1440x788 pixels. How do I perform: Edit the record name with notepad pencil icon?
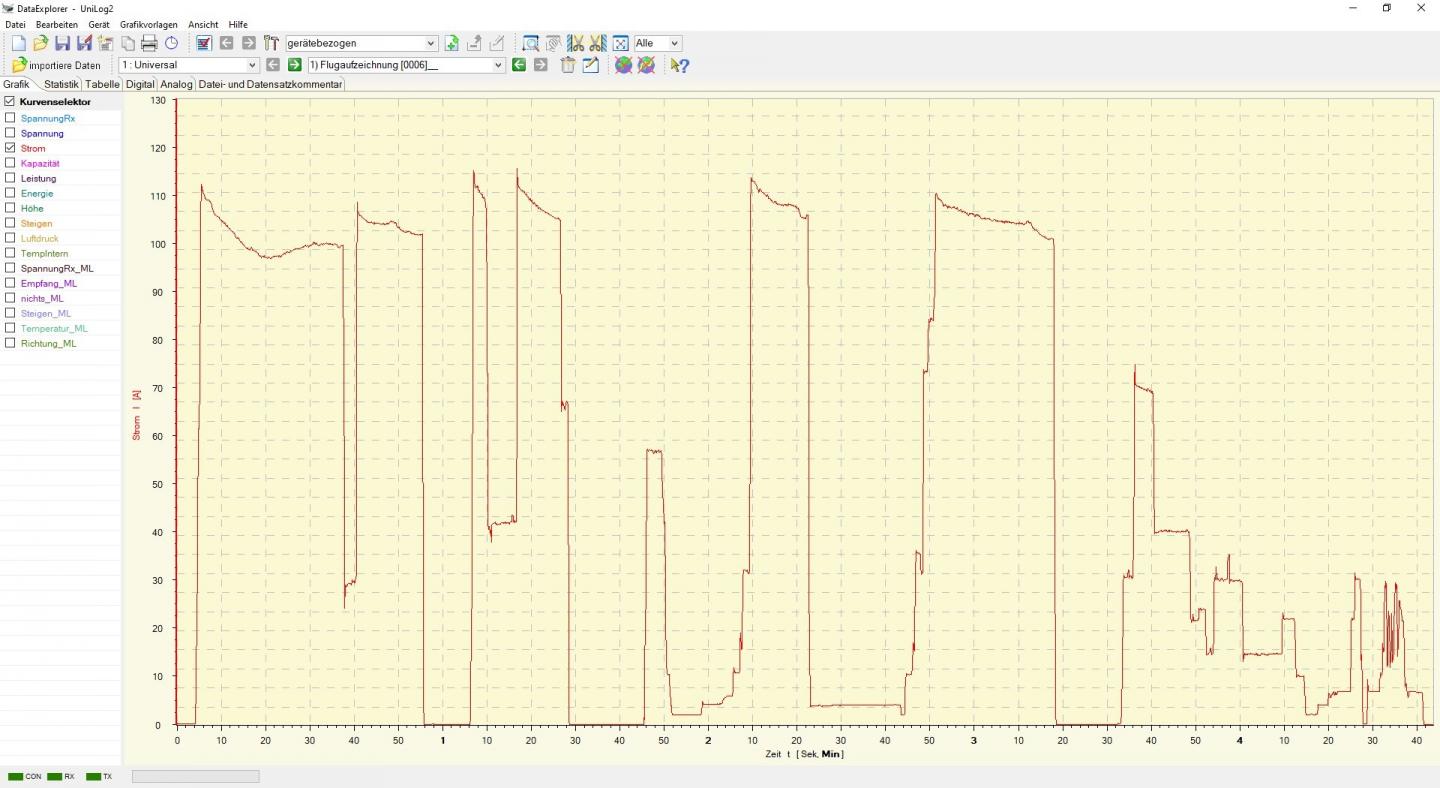590,65
